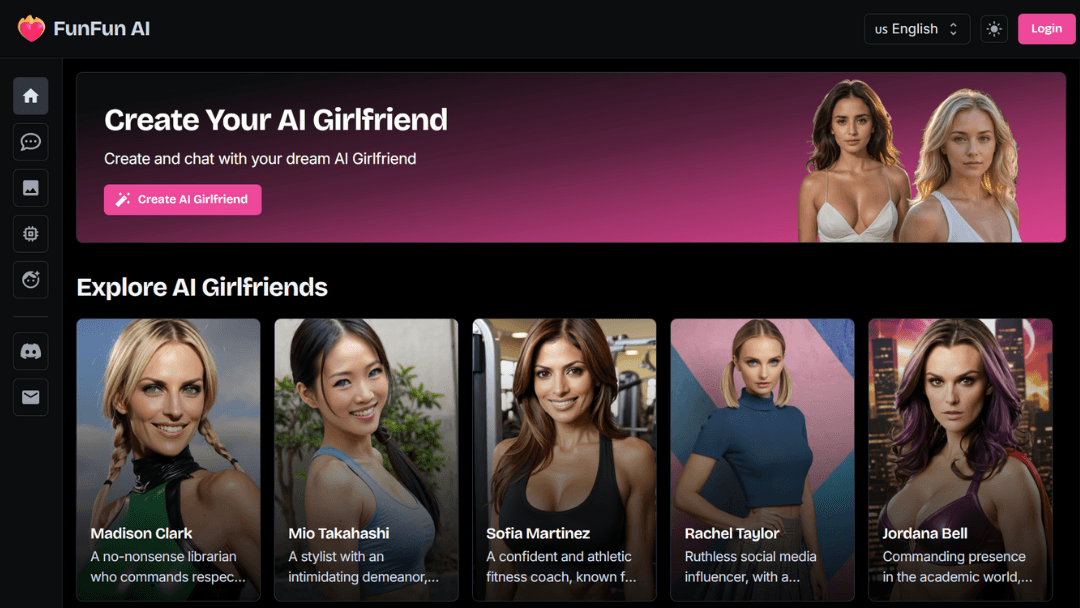Toggle the light/dark theme sun button

[x=994, y=29]
